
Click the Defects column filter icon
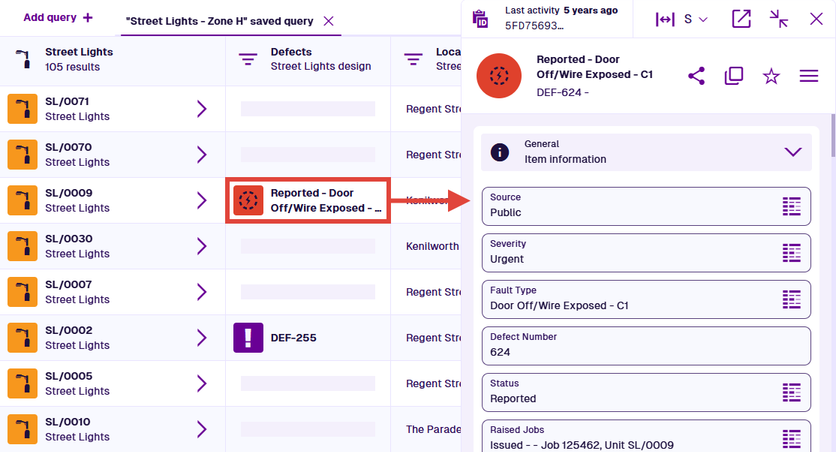[248, 60]
